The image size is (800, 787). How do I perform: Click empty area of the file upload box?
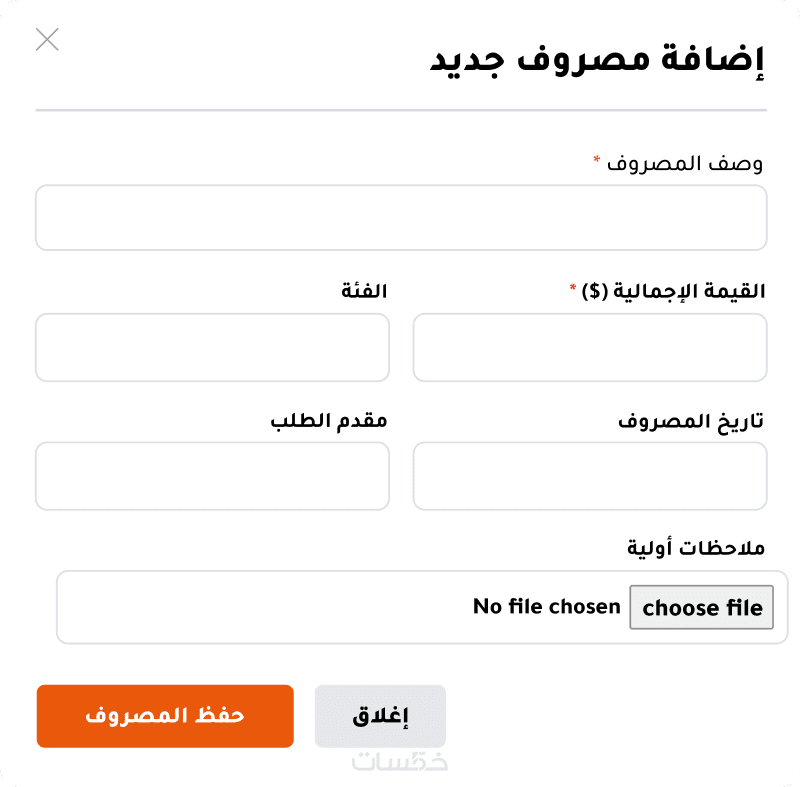pos(260,607)
